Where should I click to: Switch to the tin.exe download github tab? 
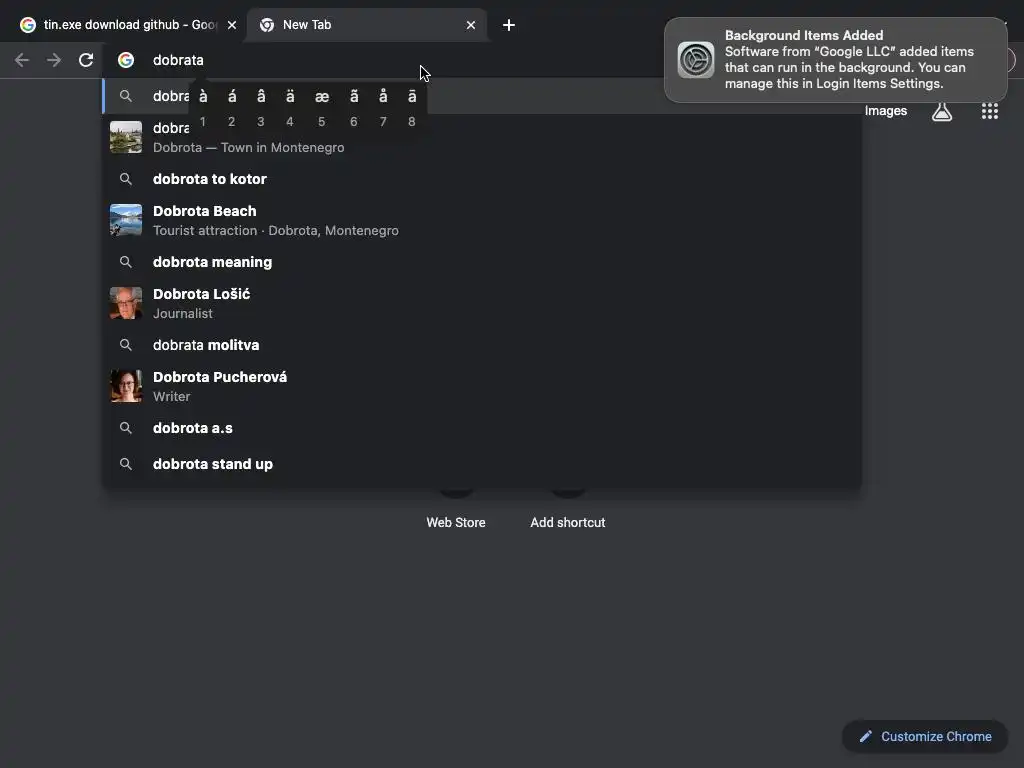127,25
